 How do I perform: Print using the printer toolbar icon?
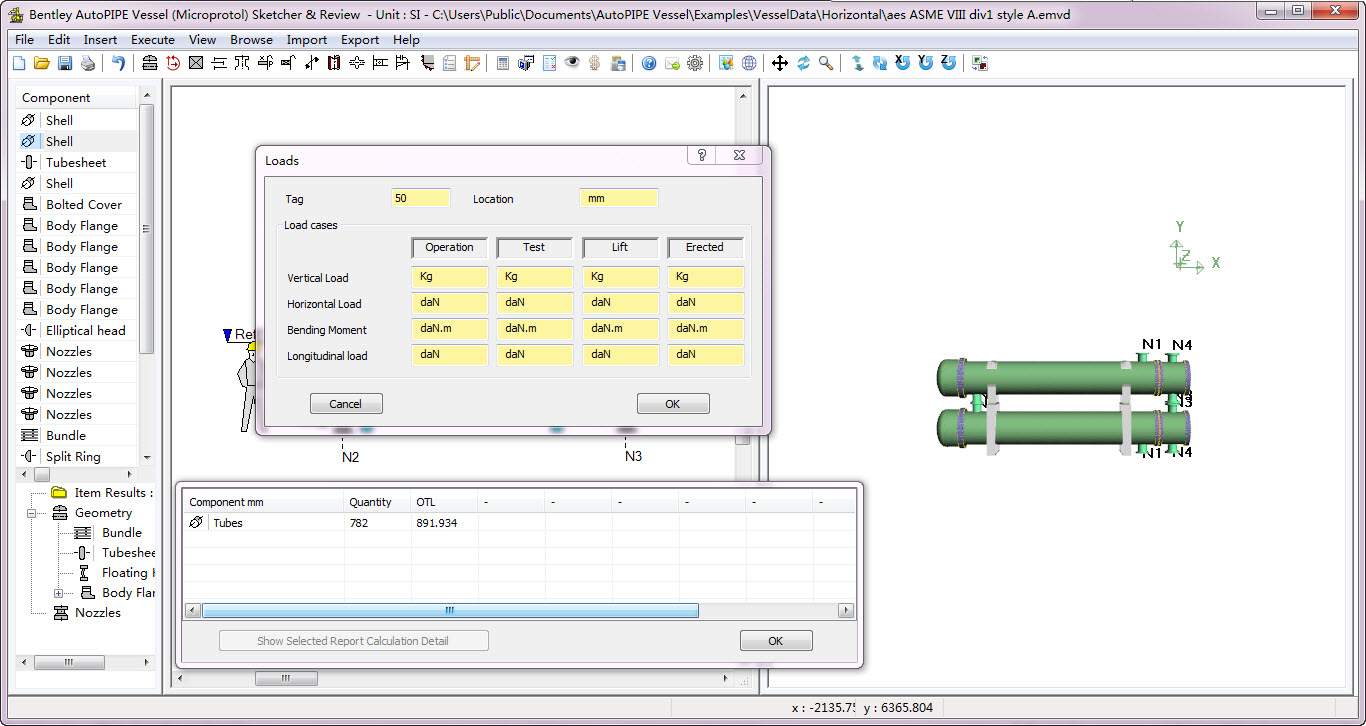point(88,63)
